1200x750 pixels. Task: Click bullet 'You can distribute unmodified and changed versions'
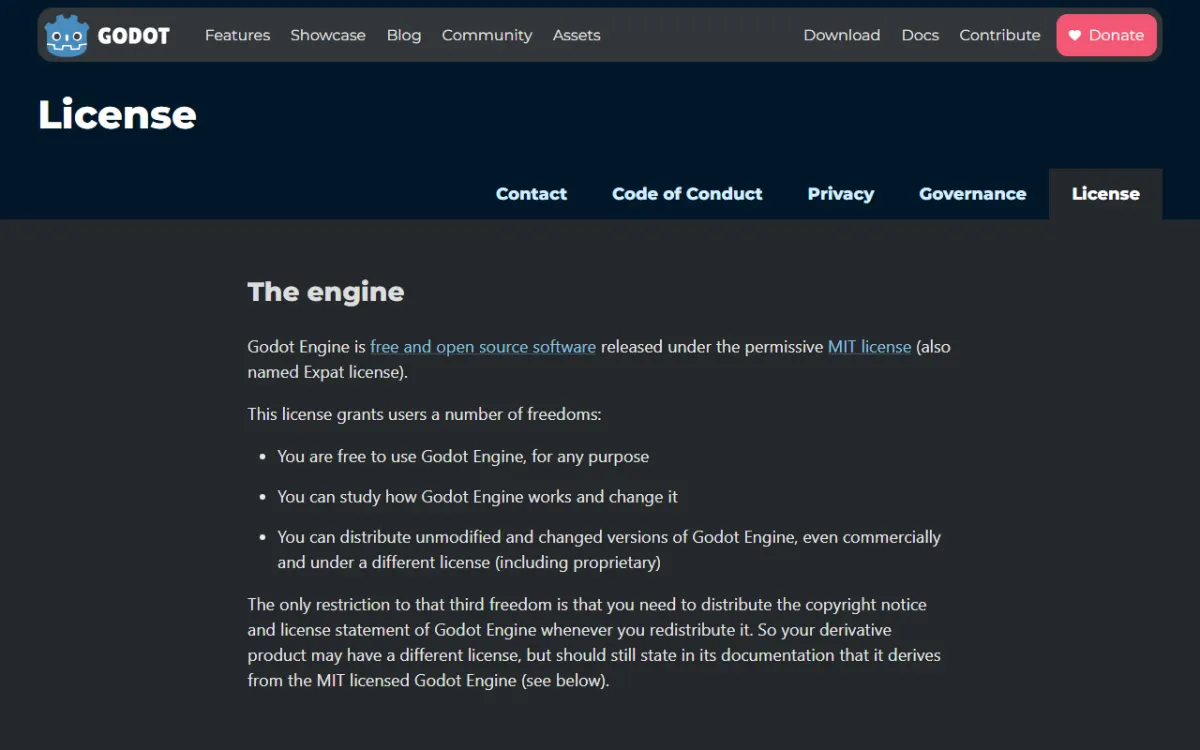pos(609,549)
